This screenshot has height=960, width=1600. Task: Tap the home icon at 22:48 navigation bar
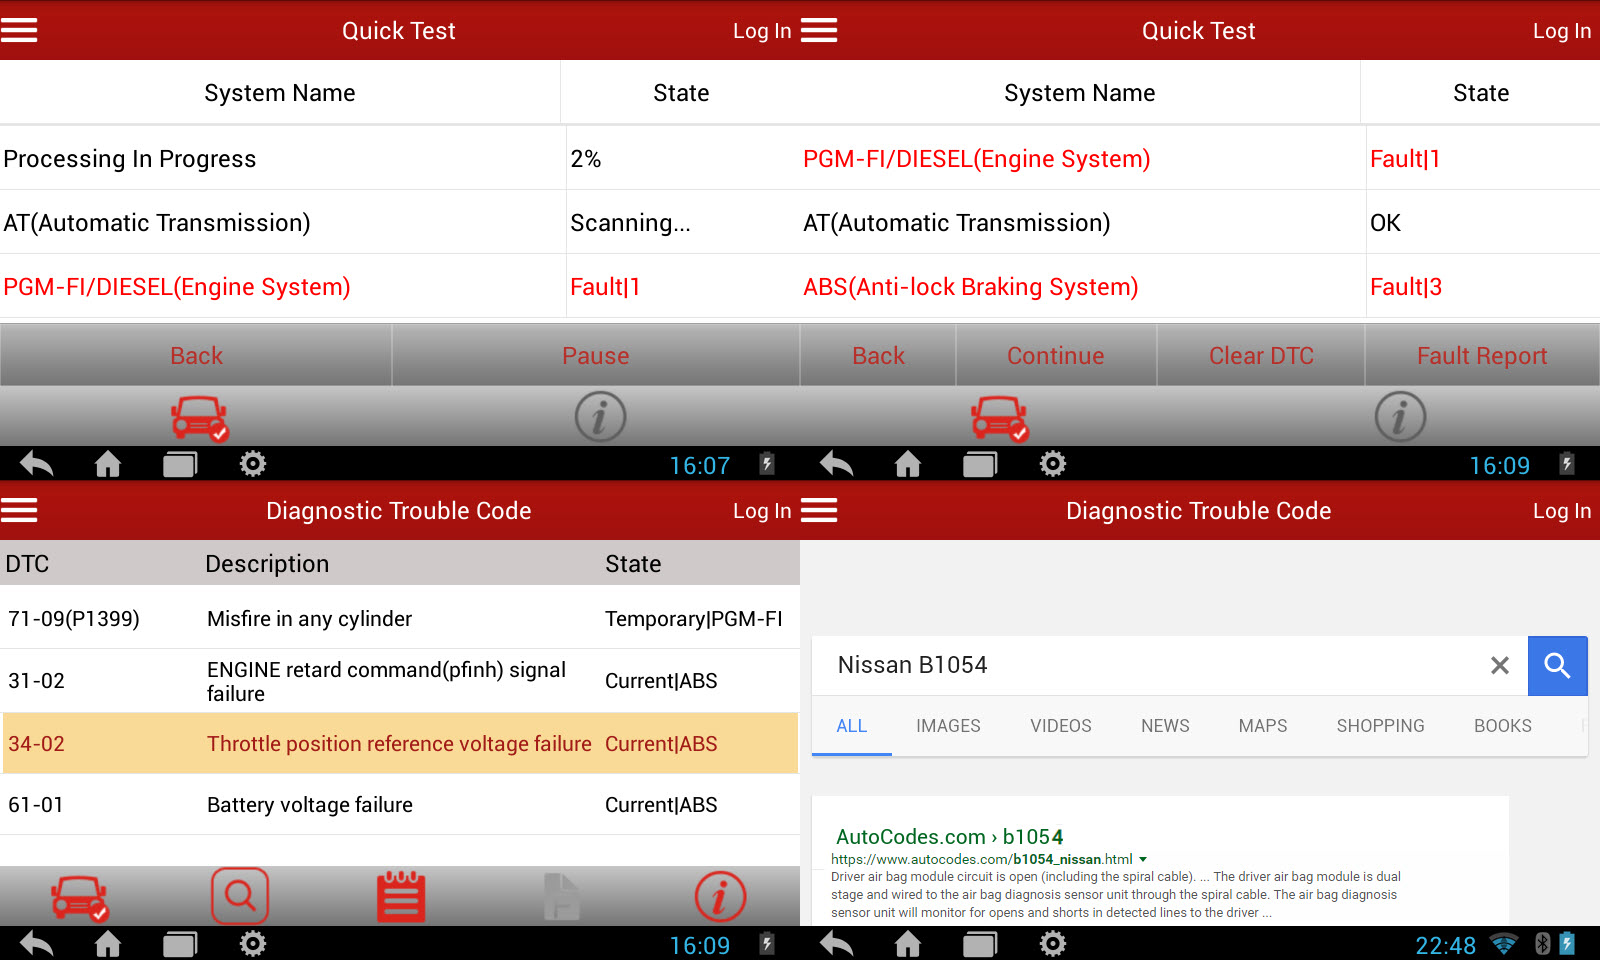pyautogui.click(x=908, y=944)
